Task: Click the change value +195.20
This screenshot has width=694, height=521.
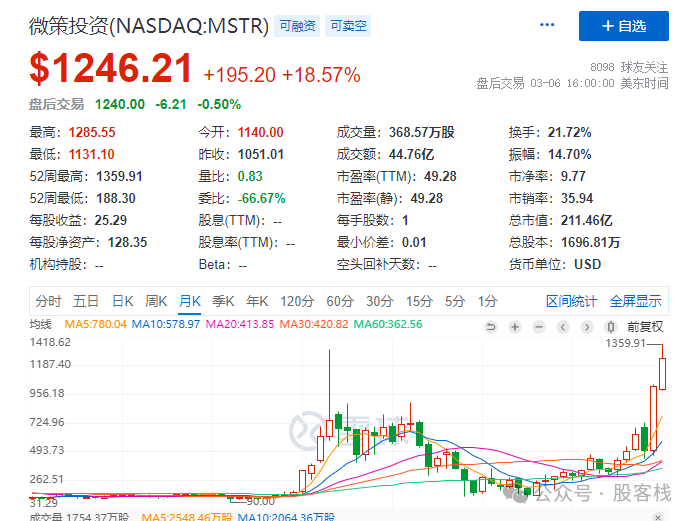Action: tap(239, 75)
